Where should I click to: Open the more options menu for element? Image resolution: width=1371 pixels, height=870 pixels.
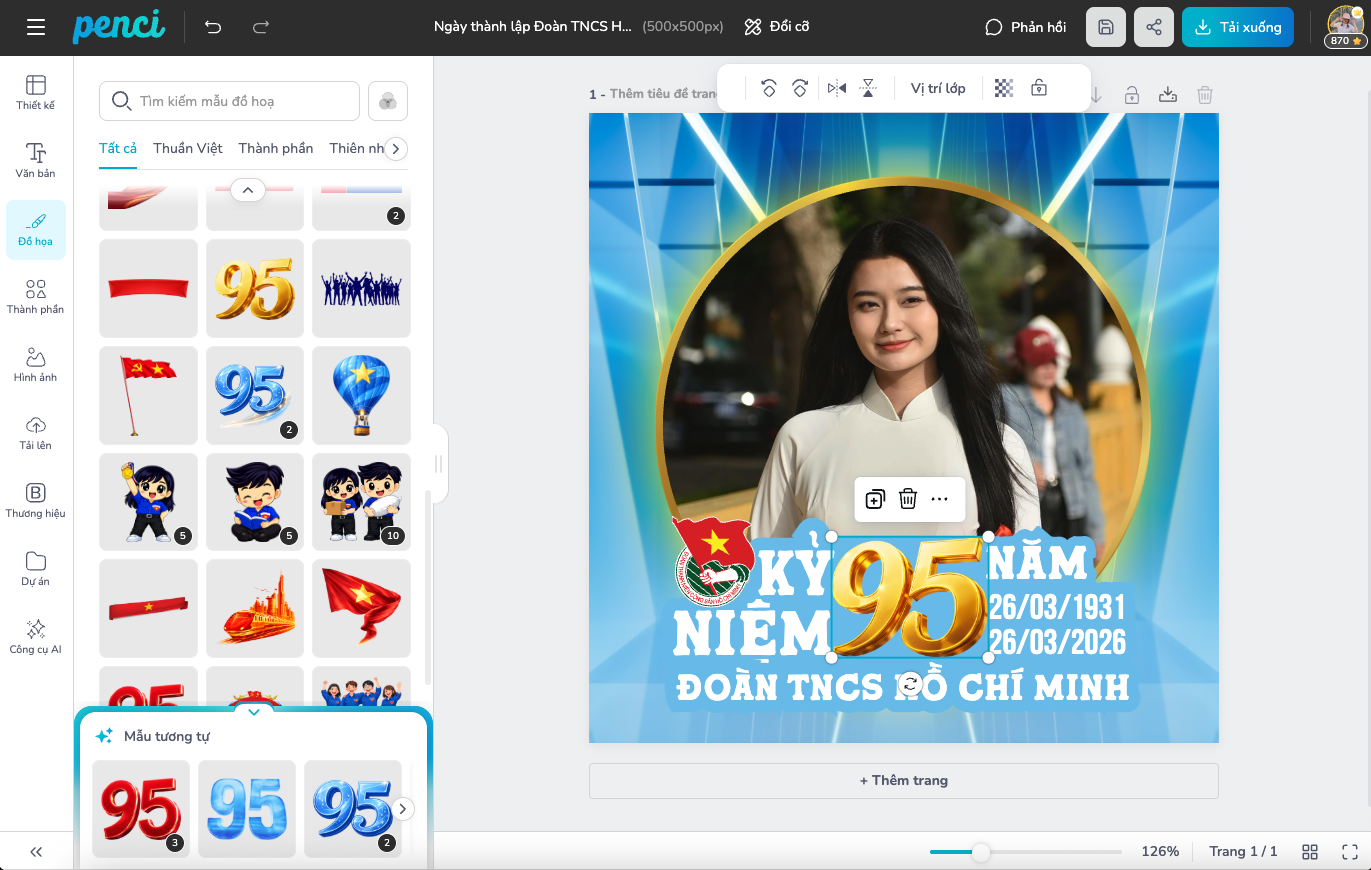(939, 499)
